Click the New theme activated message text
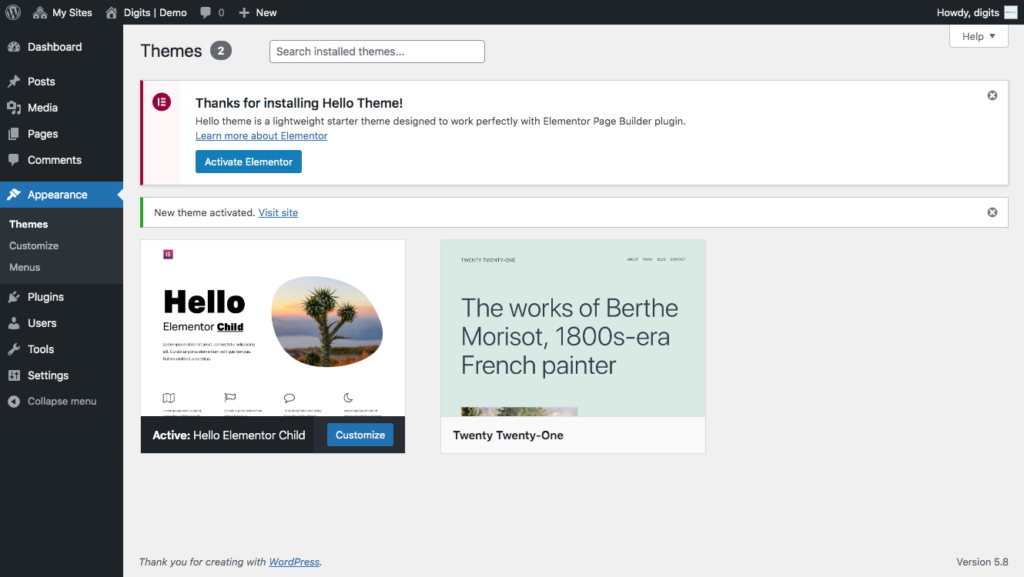This screenshot has width=1024, height=577. point(204,213)
